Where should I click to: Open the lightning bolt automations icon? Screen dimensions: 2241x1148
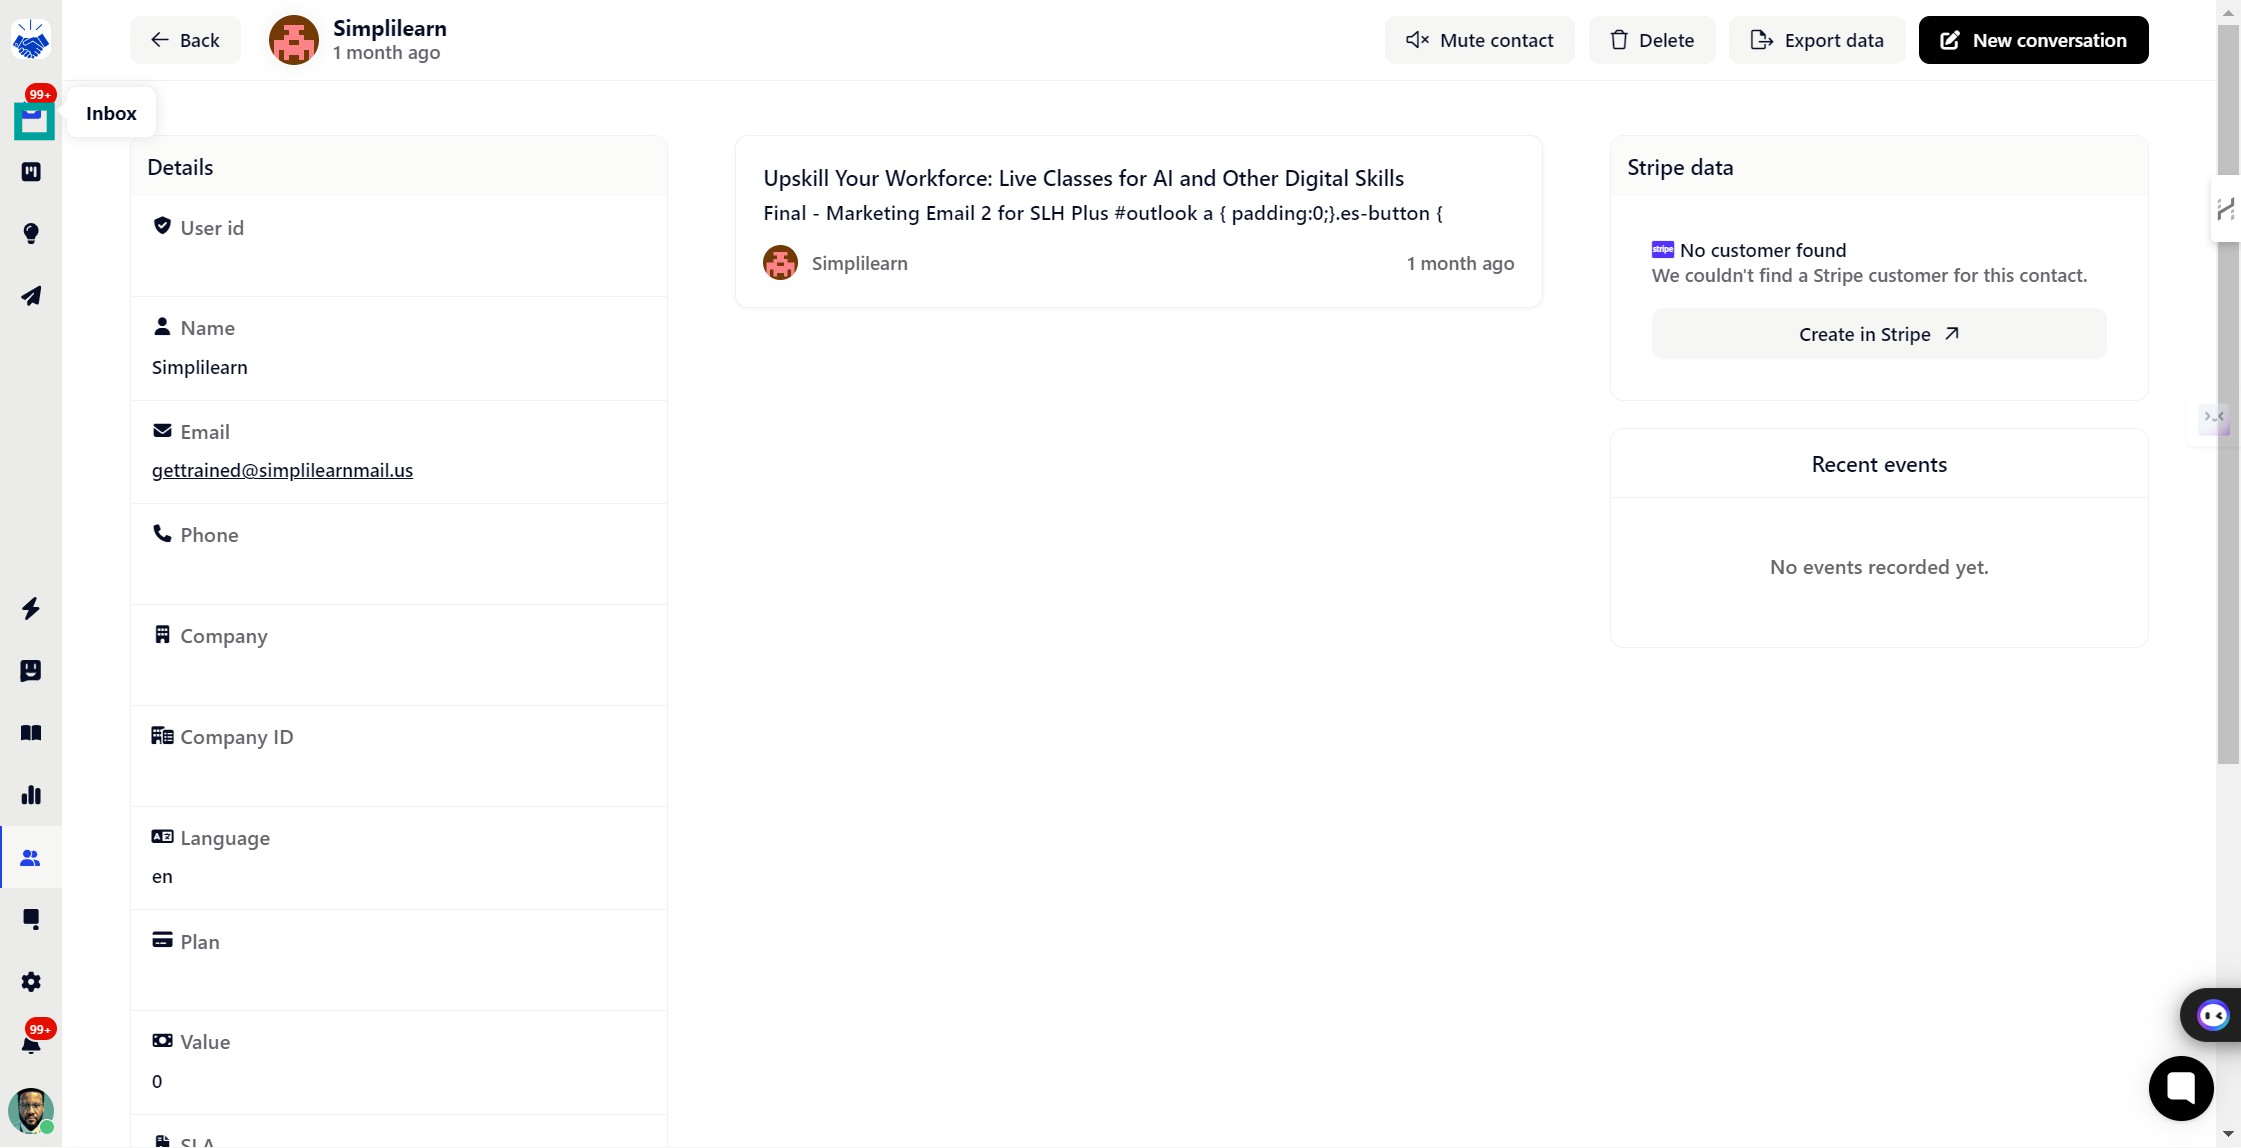(31, 608)
